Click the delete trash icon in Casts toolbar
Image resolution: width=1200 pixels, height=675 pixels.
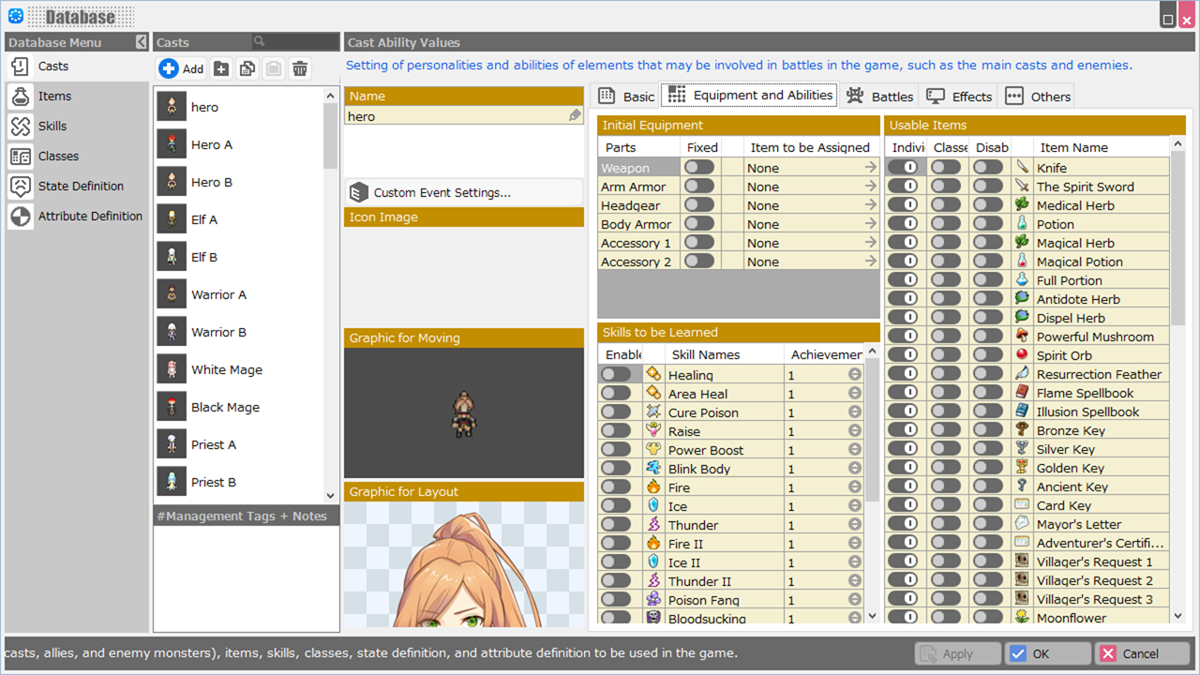(301, 68)
